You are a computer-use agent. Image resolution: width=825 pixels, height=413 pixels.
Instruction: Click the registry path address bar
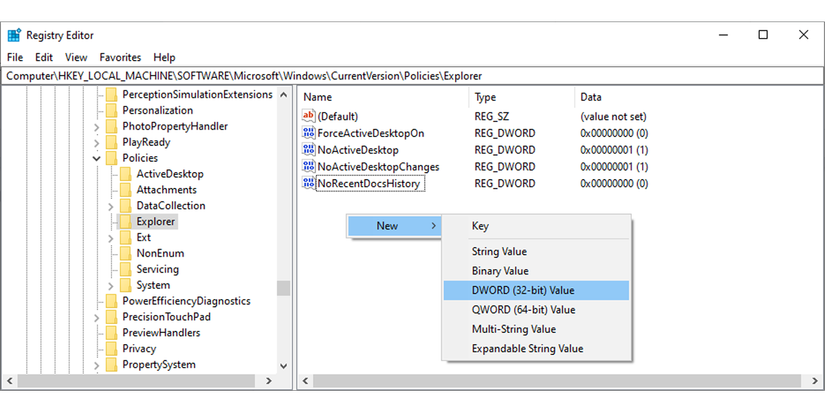click(412, 76)
